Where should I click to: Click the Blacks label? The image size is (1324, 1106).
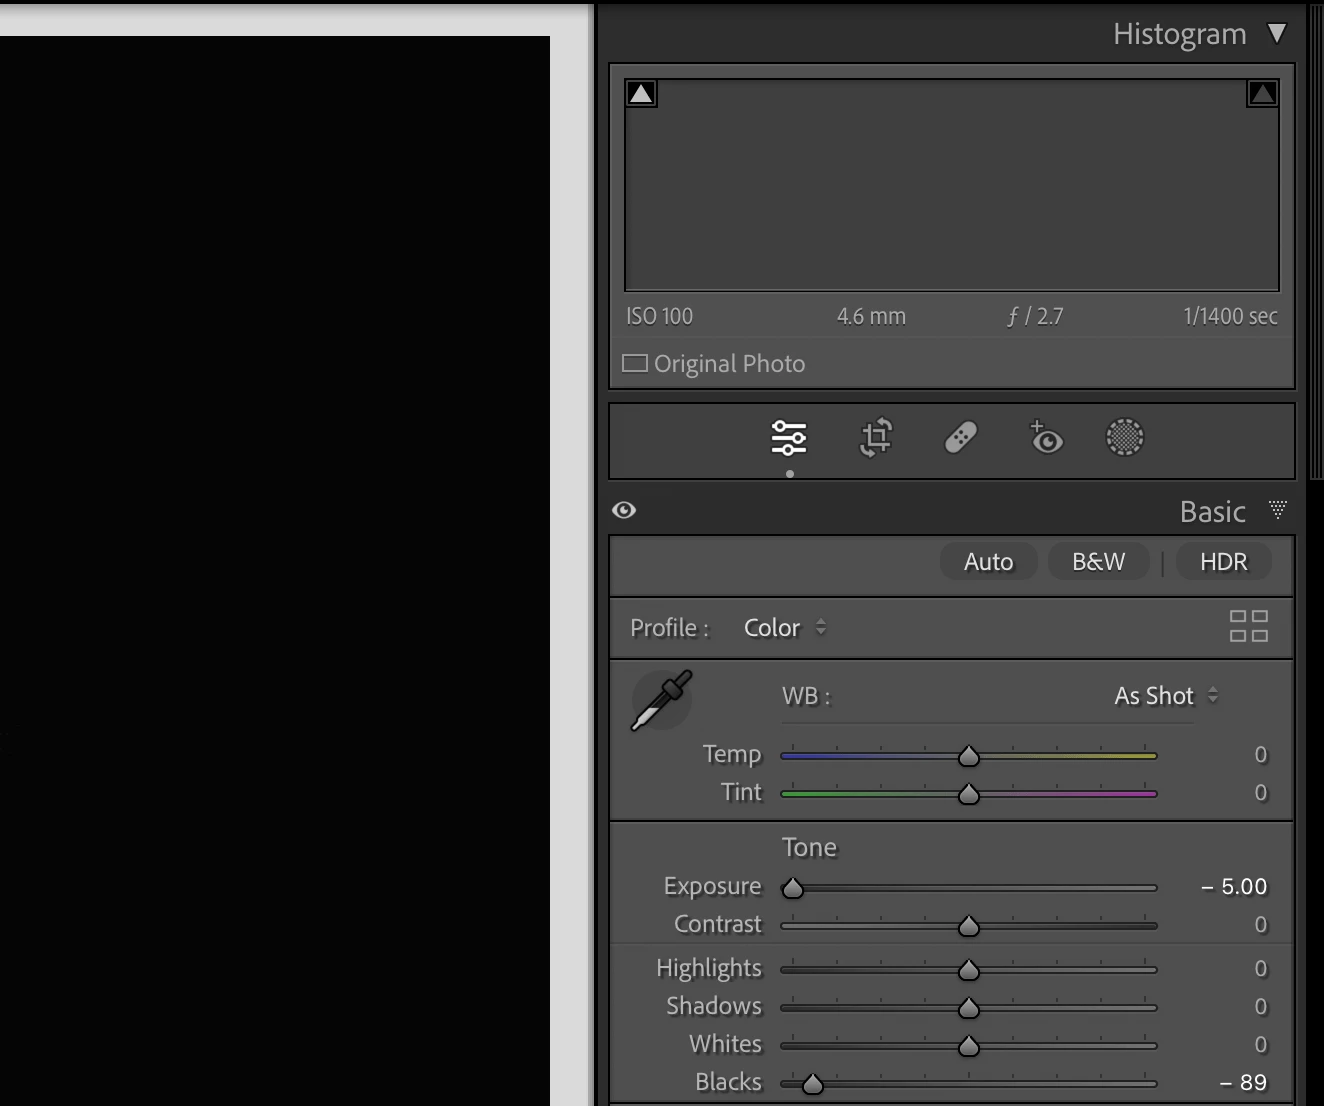728,1082
